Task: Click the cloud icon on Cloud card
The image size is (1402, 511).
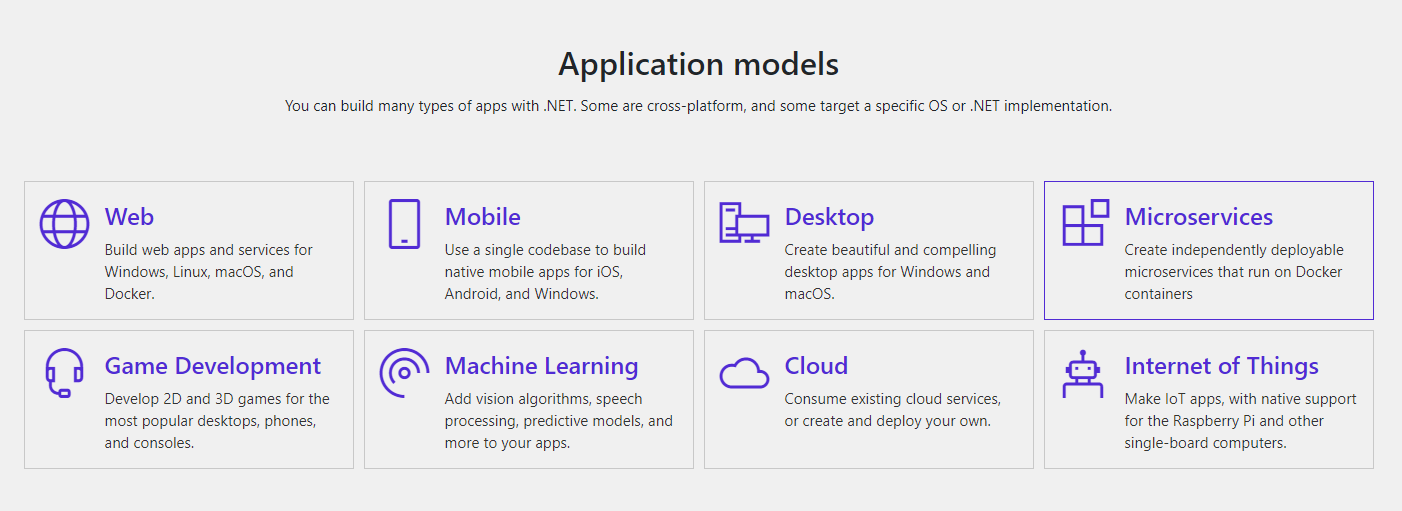Action: tap(744, 373)
